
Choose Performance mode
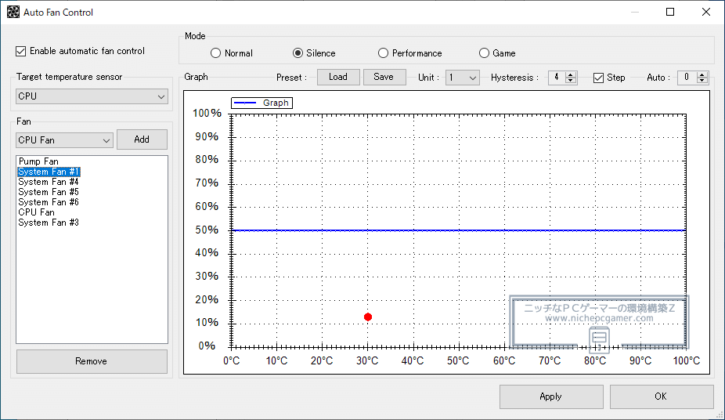pyautogui.click(x=384, y=53)
